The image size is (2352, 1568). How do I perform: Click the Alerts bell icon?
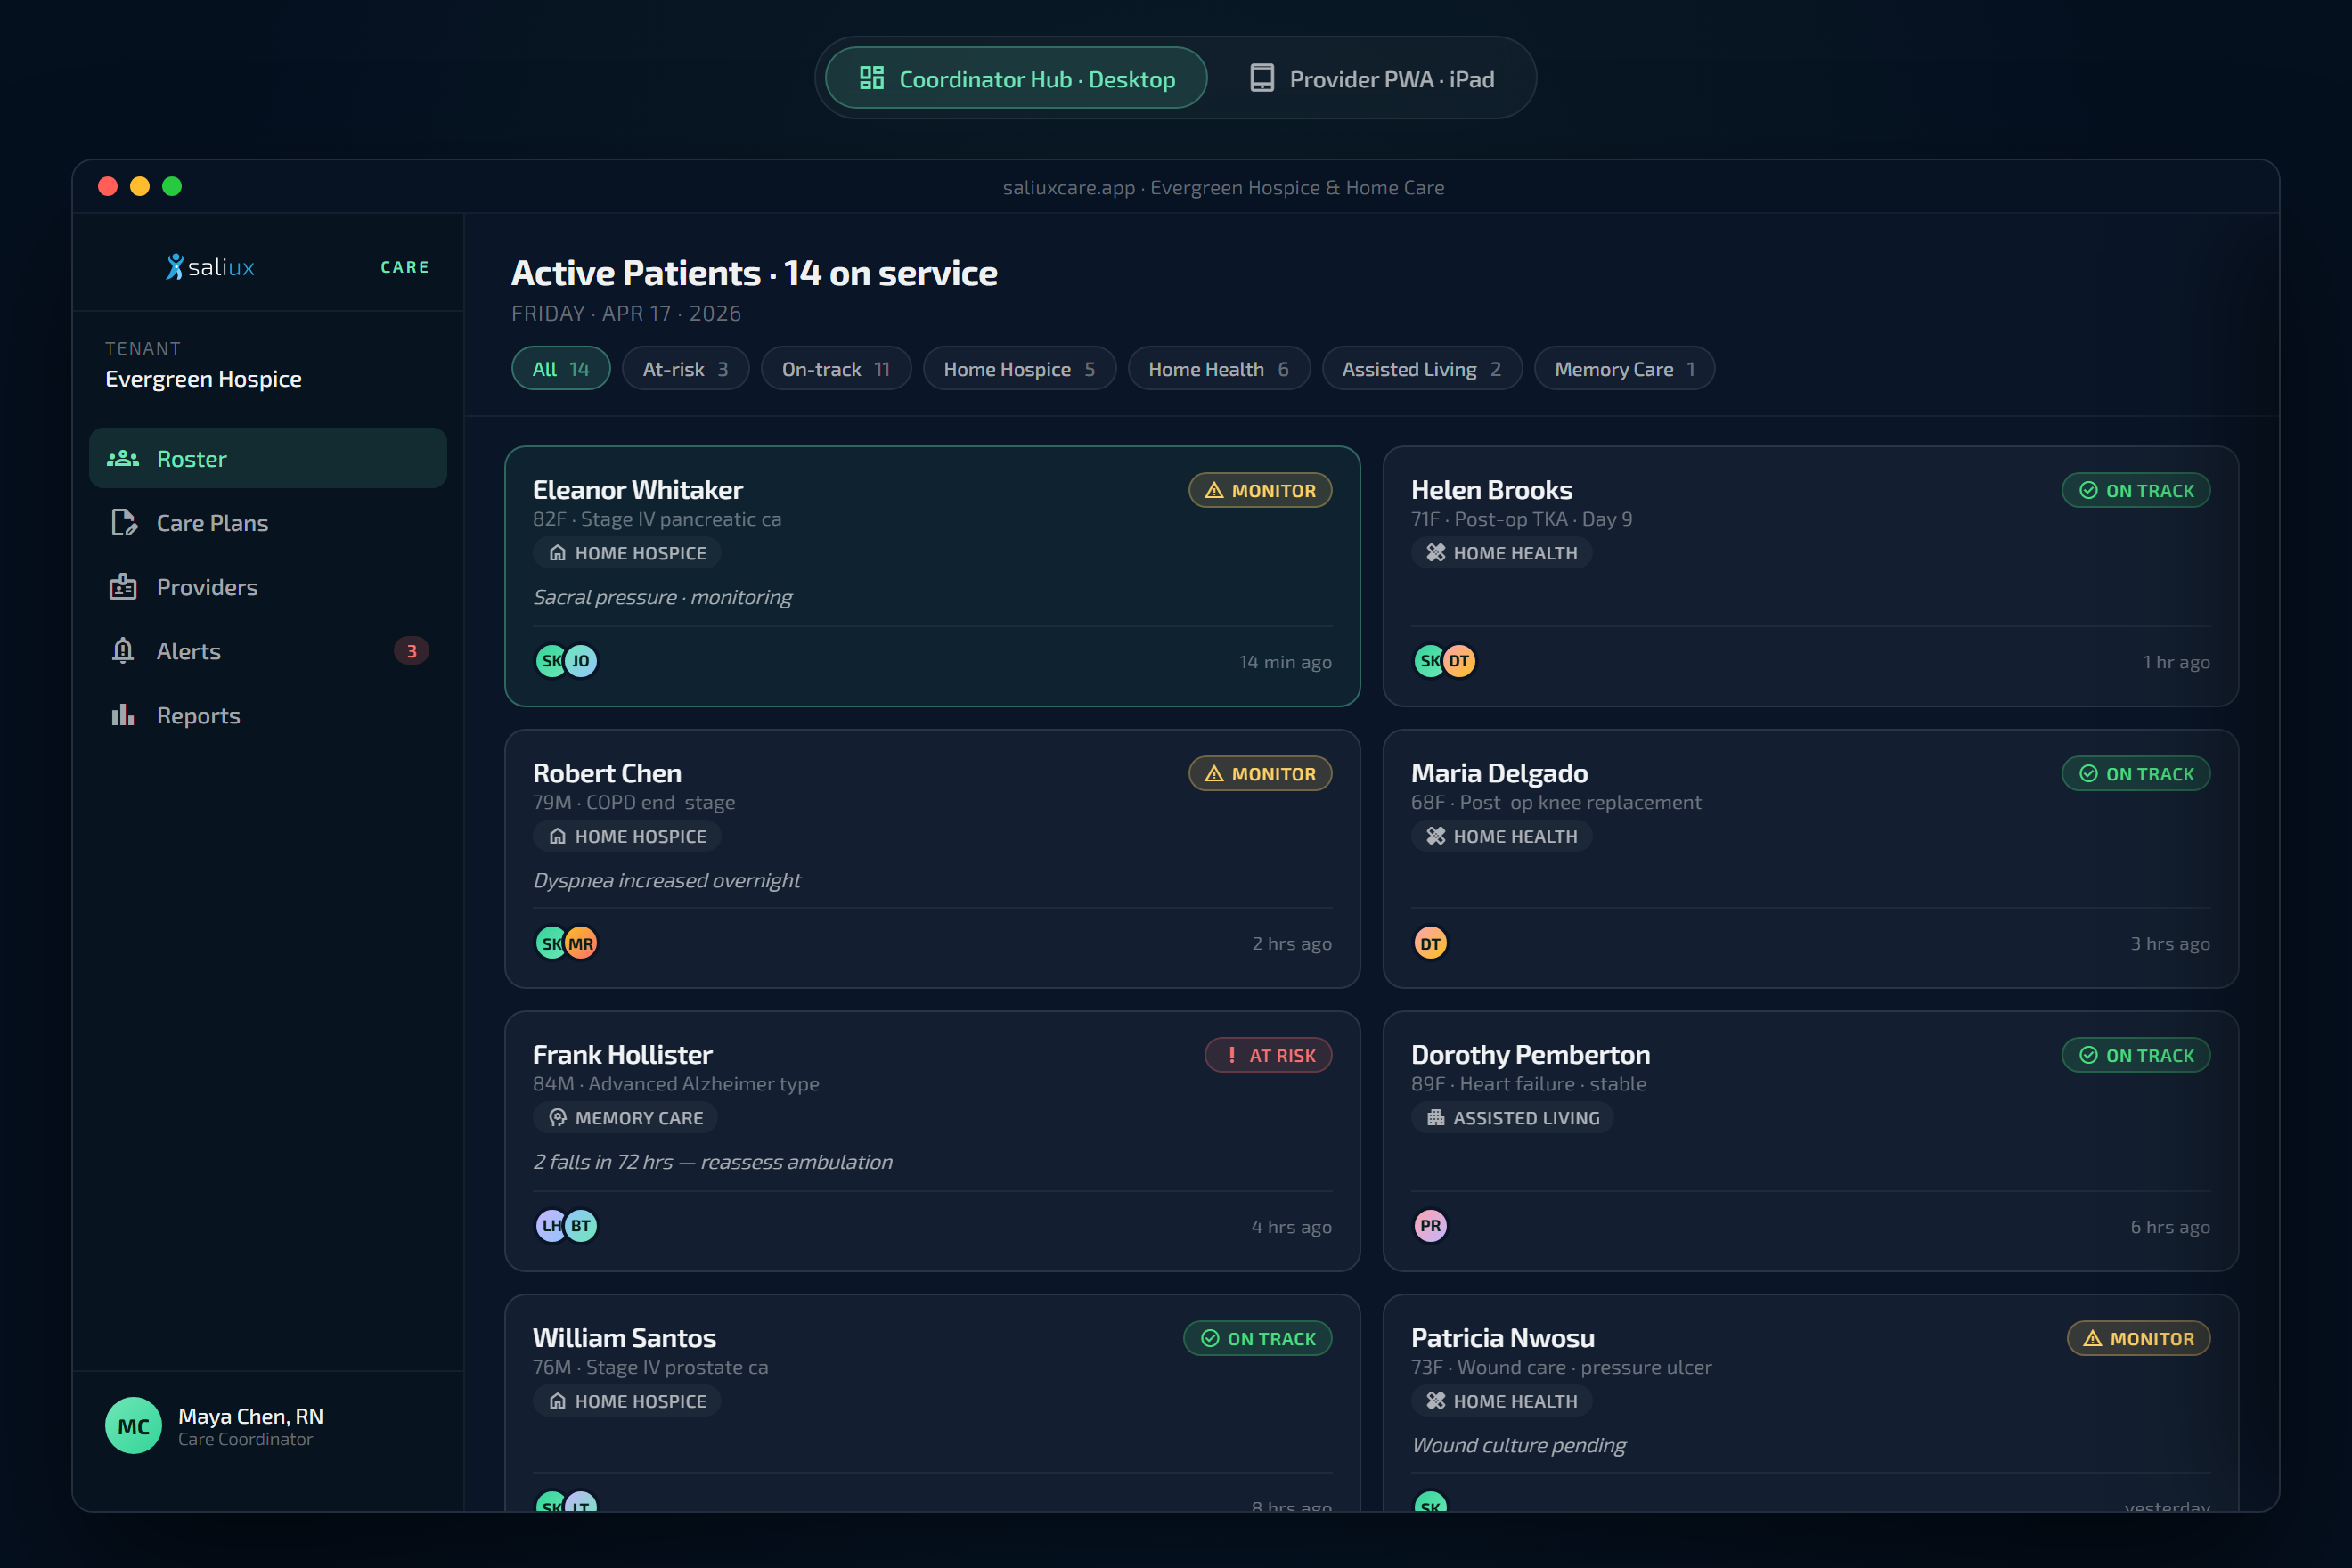123,651
